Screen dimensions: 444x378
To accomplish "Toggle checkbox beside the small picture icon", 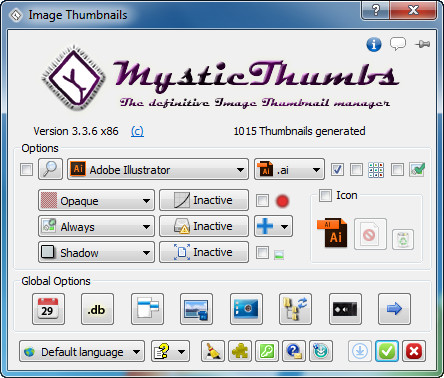I will 262,253.
